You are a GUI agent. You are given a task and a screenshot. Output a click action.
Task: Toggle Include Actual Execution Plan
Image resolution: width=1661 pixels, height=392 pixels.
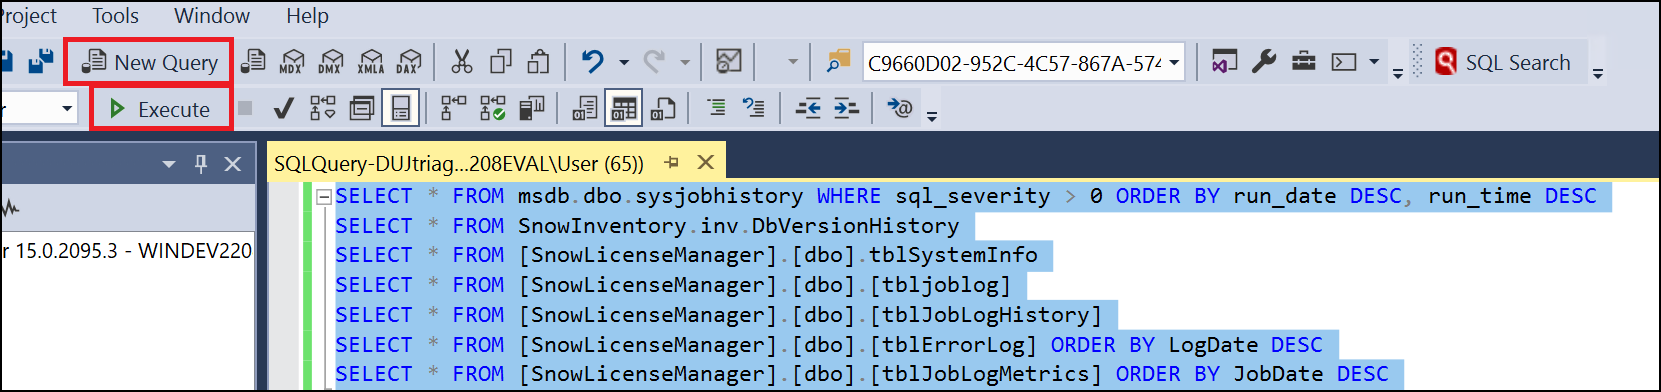[x=454, y=108]
